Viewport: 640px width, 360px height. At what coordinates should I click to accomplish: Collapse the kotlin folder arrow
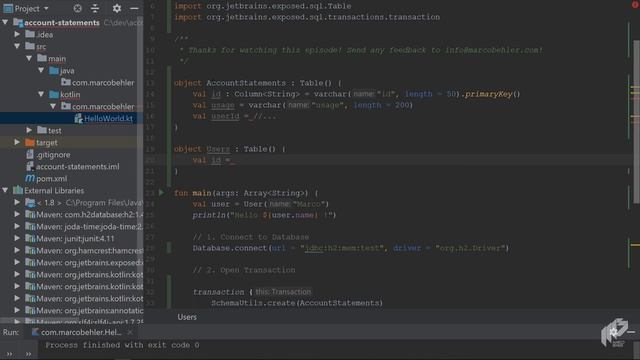click(x=41, y=94)
